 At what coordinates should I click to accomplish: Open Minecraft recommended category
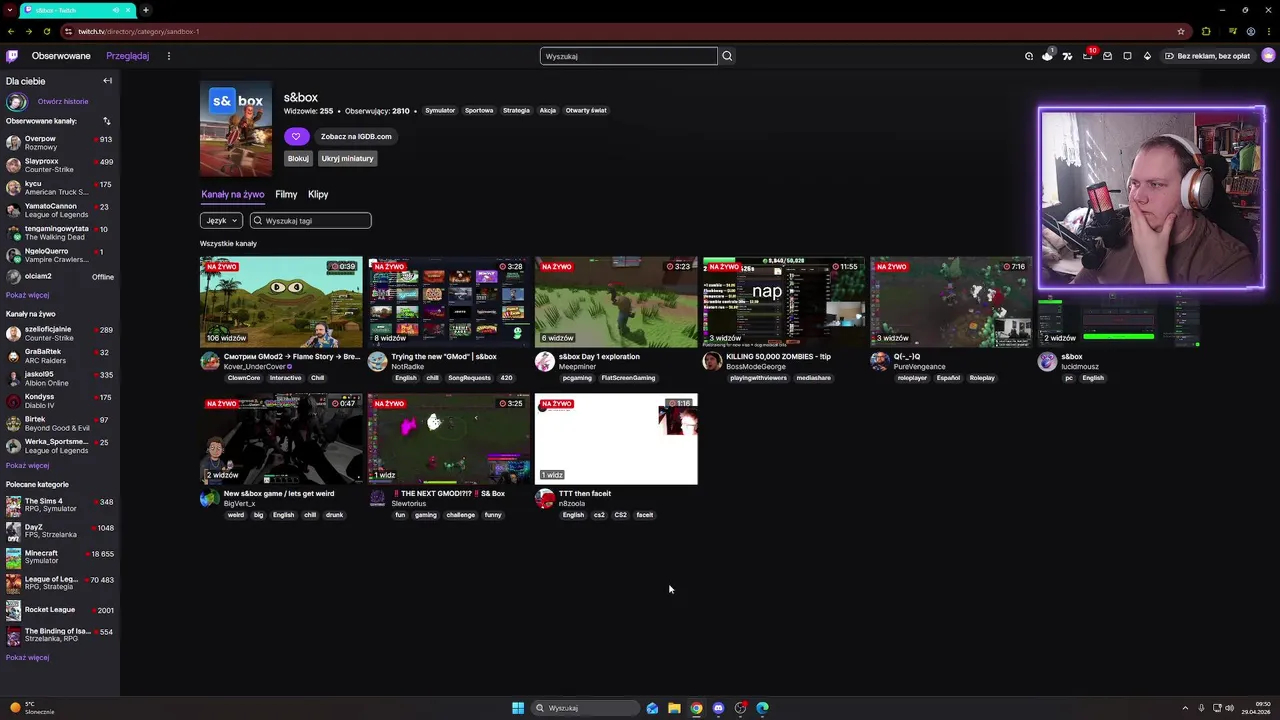(x=59, y=557)
